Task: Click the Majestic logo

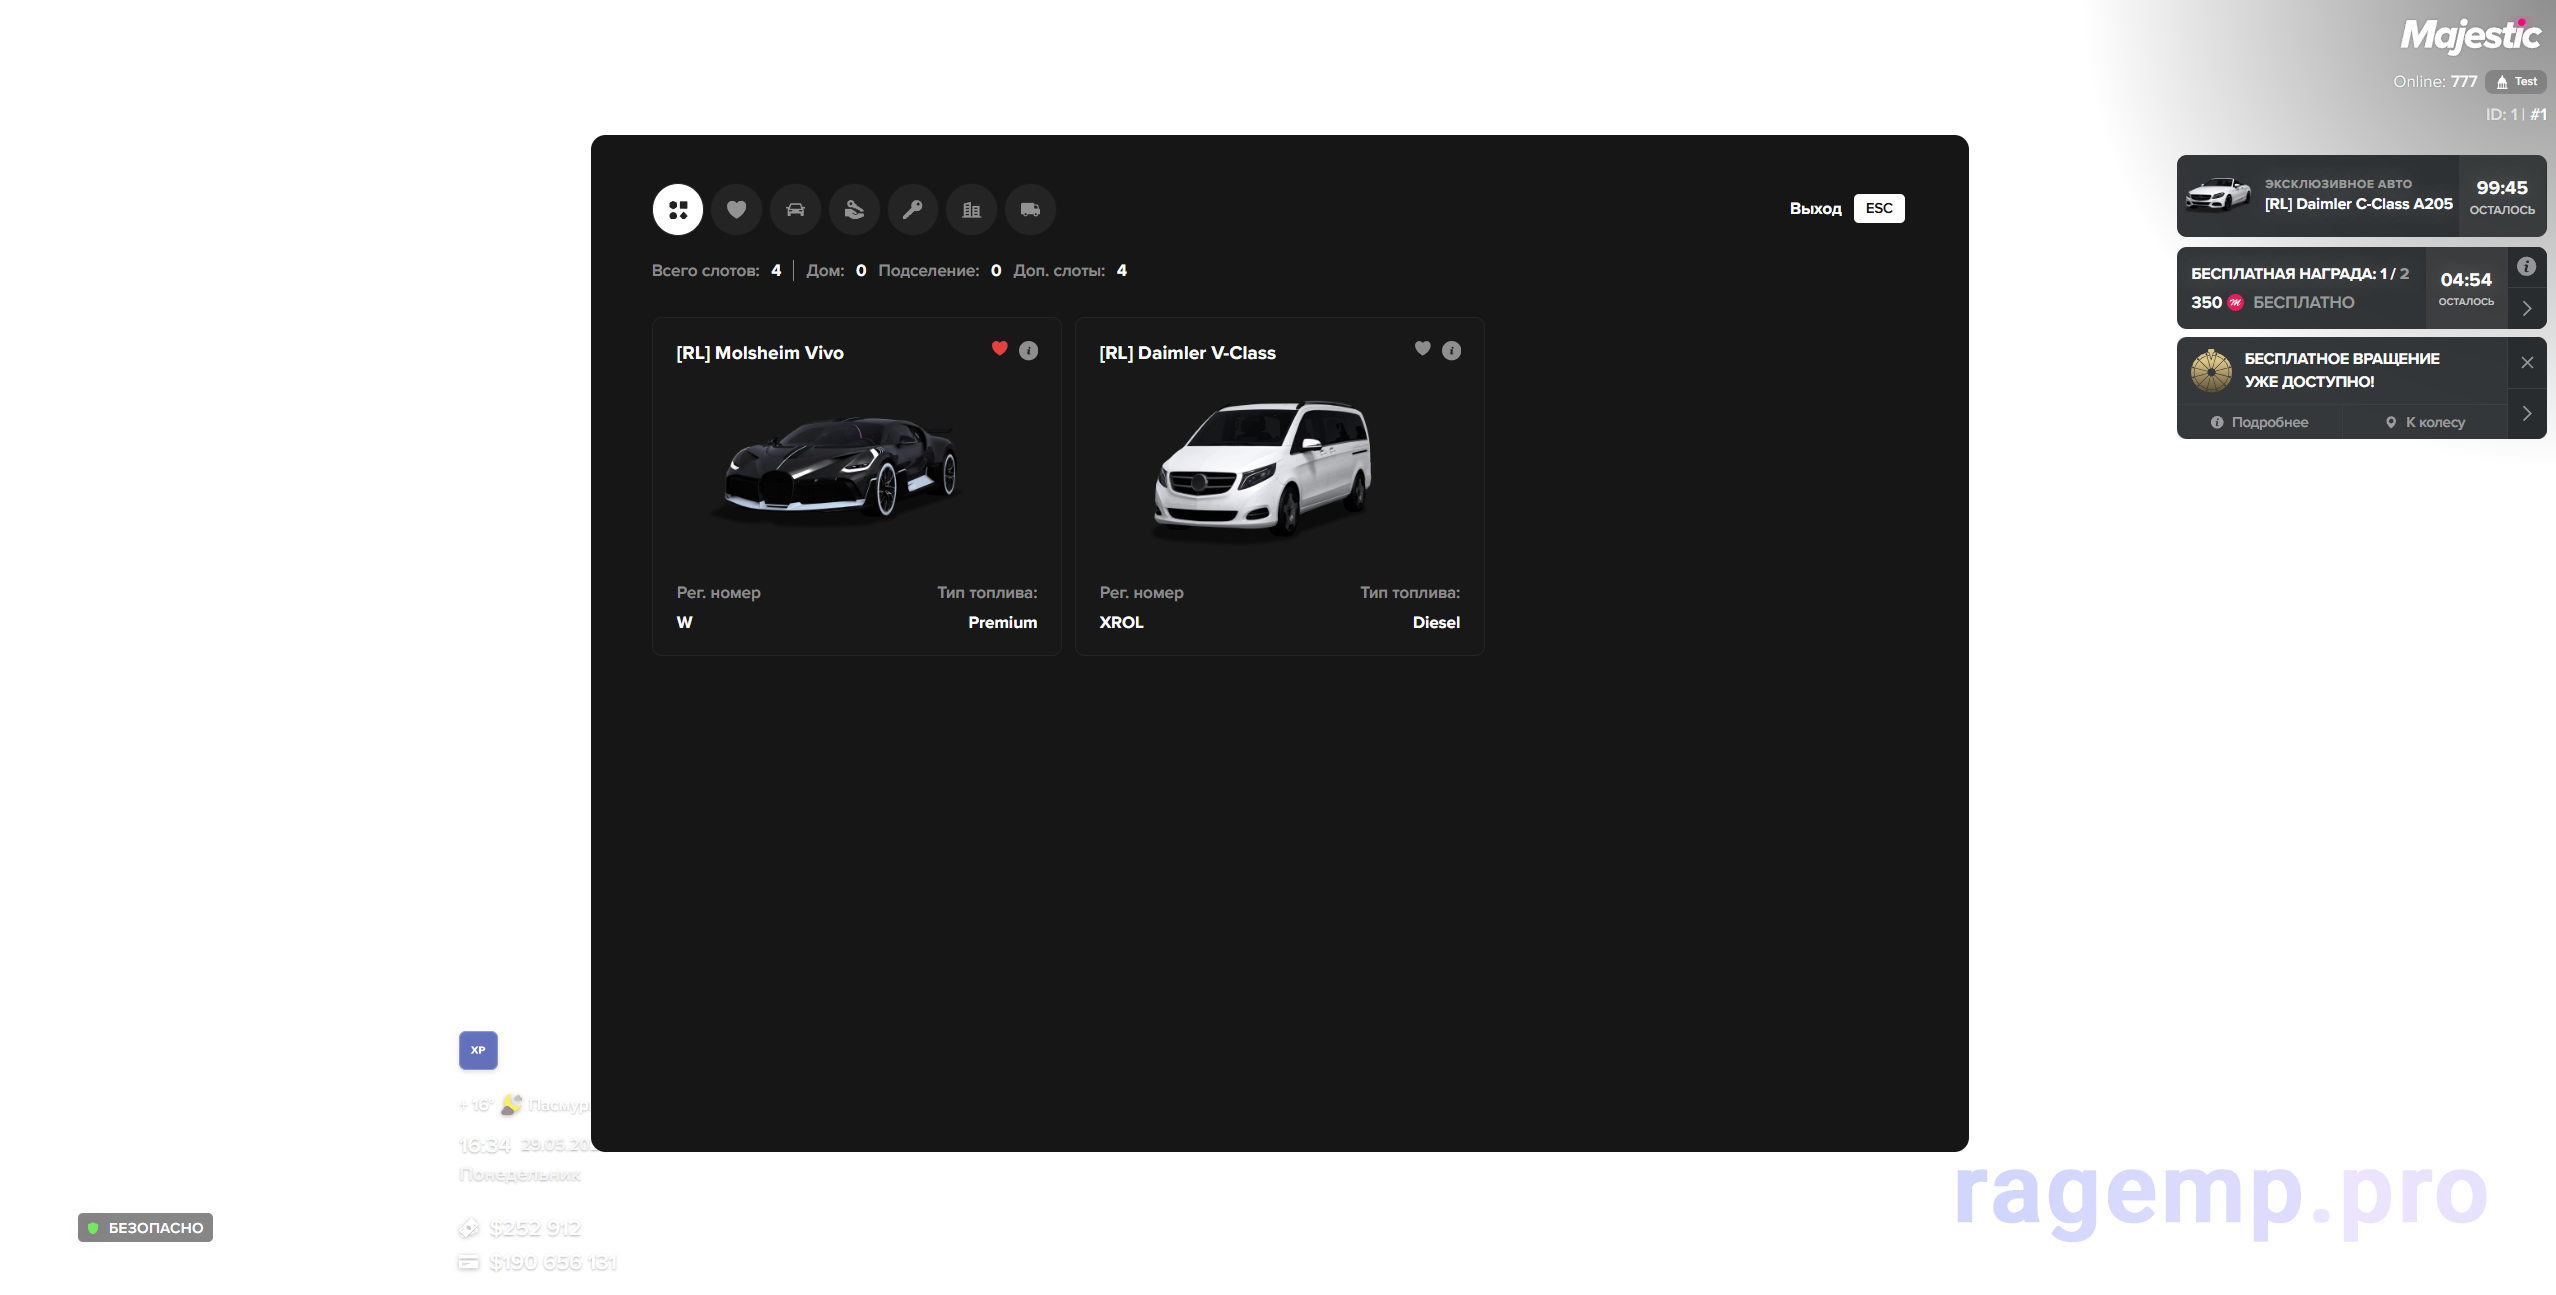Action: [x=2471, y=36]
